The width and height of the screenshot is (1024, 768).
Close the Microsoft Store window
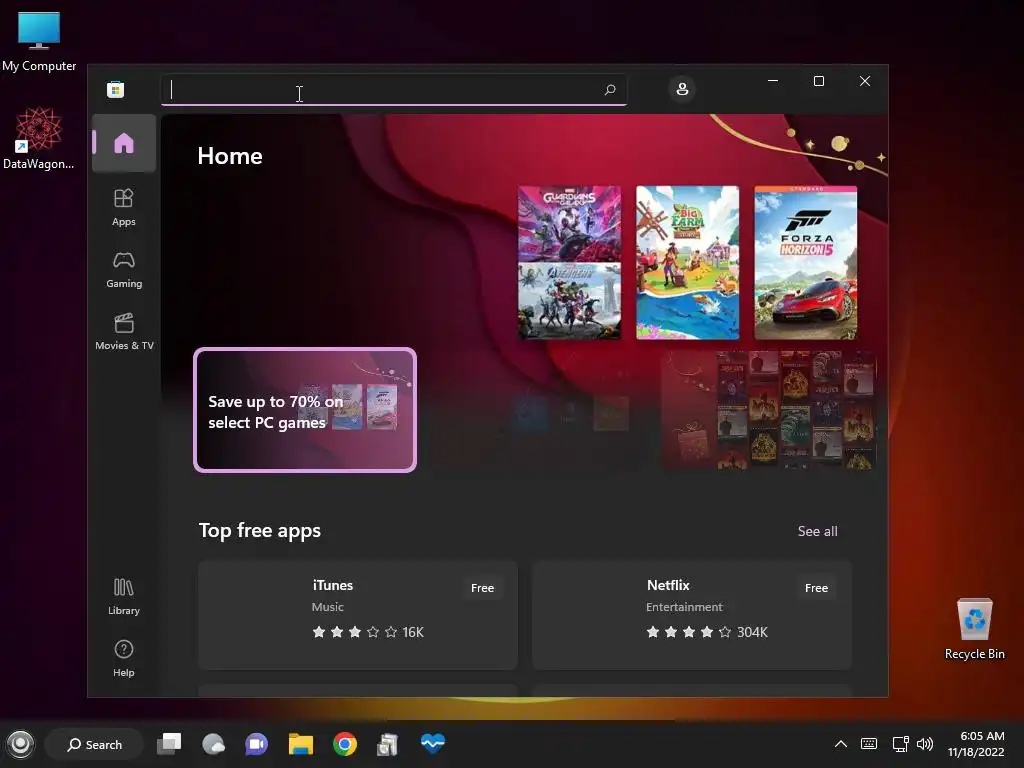(865, 81)
